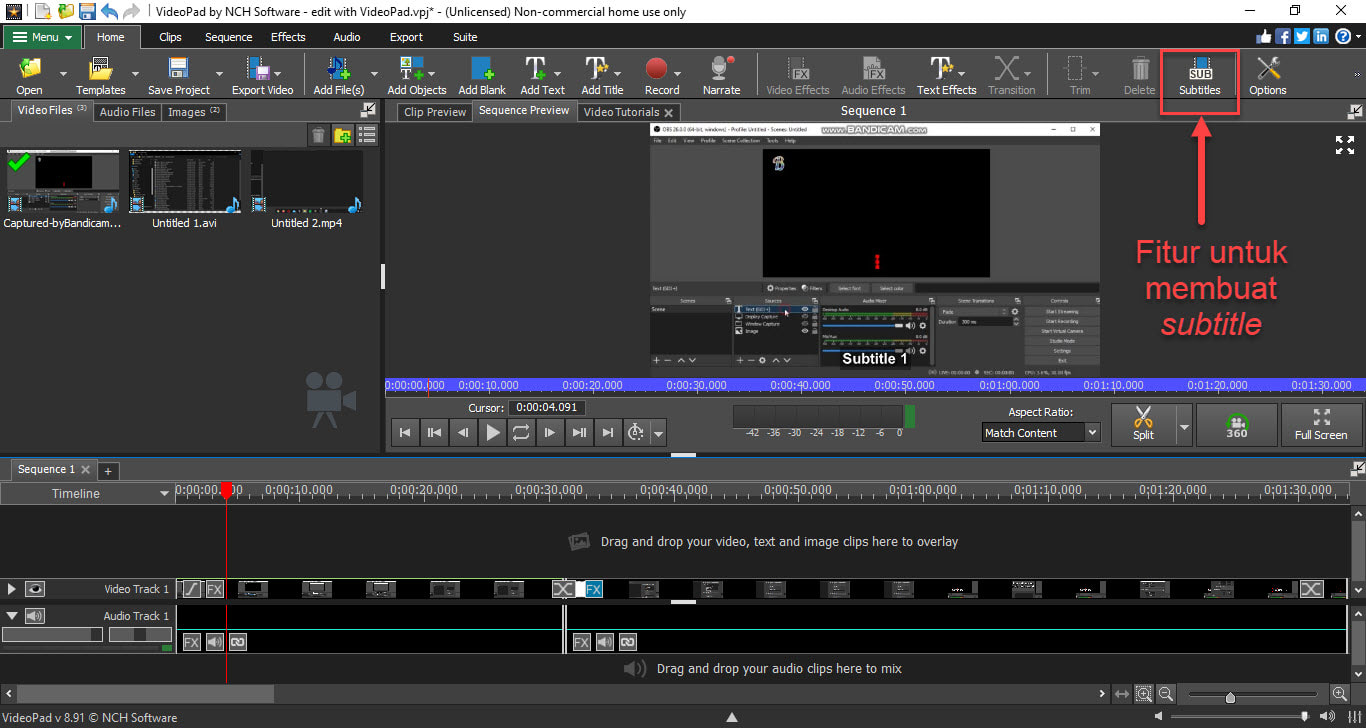This screenshot has height=728, width=1366.
Task: Click the new bin folder icon
Action: coord(343,135)
